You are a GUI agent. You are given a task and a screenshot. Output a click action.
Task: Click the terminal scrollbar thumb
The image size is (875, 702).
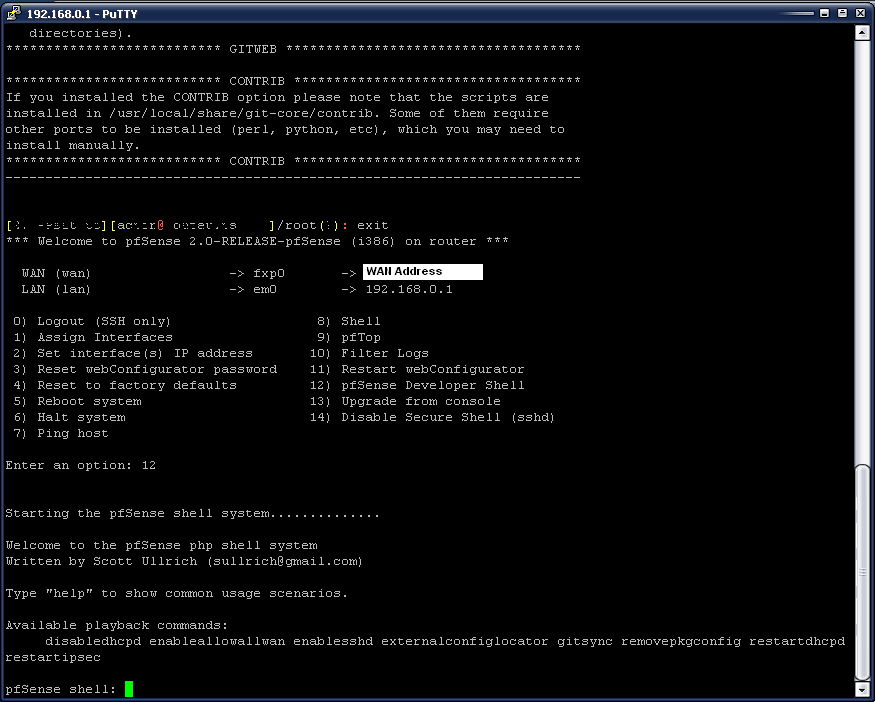[x=862, y=572]
